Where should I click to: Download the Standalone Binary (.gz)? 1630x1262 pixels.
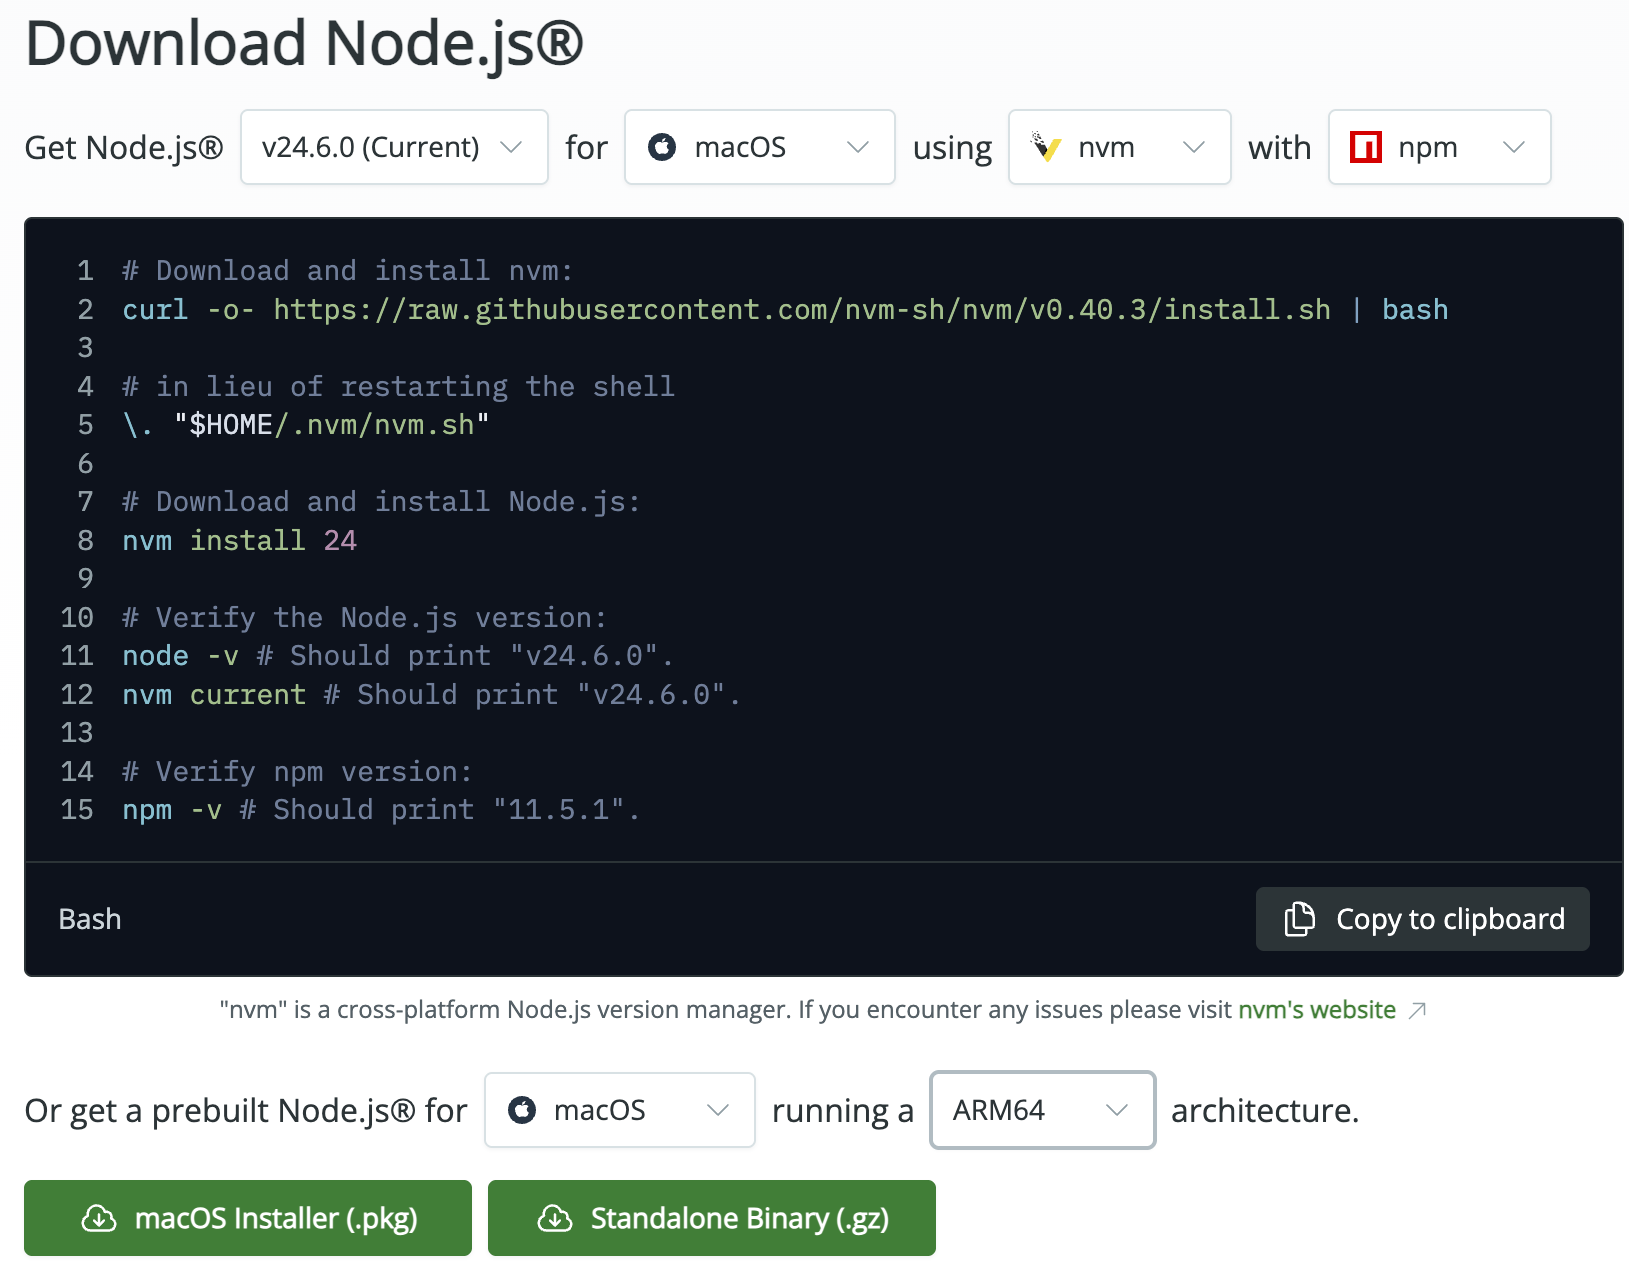coord(712,1218)
